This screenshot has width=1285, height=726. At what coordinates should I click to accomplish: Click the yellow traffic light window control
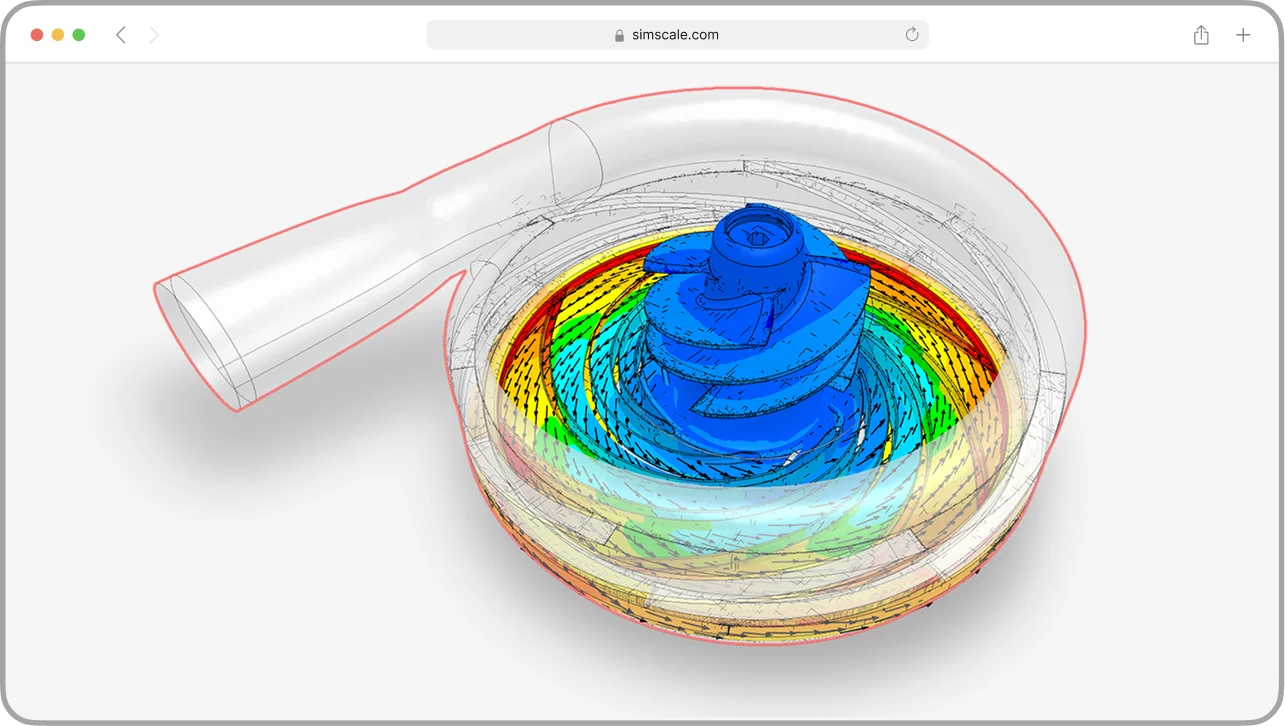pos(57,33)
